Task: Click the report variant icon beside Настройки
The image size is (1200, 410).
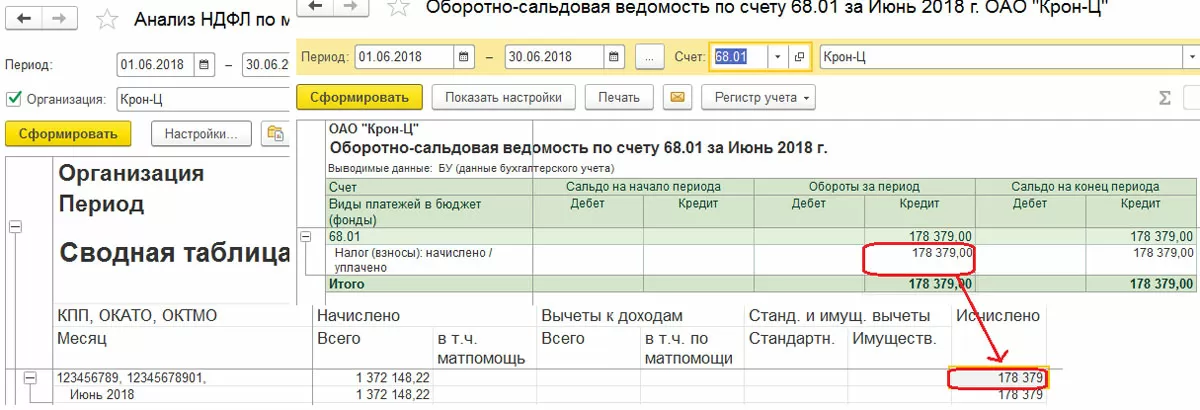Action: (x=275, y=133)
